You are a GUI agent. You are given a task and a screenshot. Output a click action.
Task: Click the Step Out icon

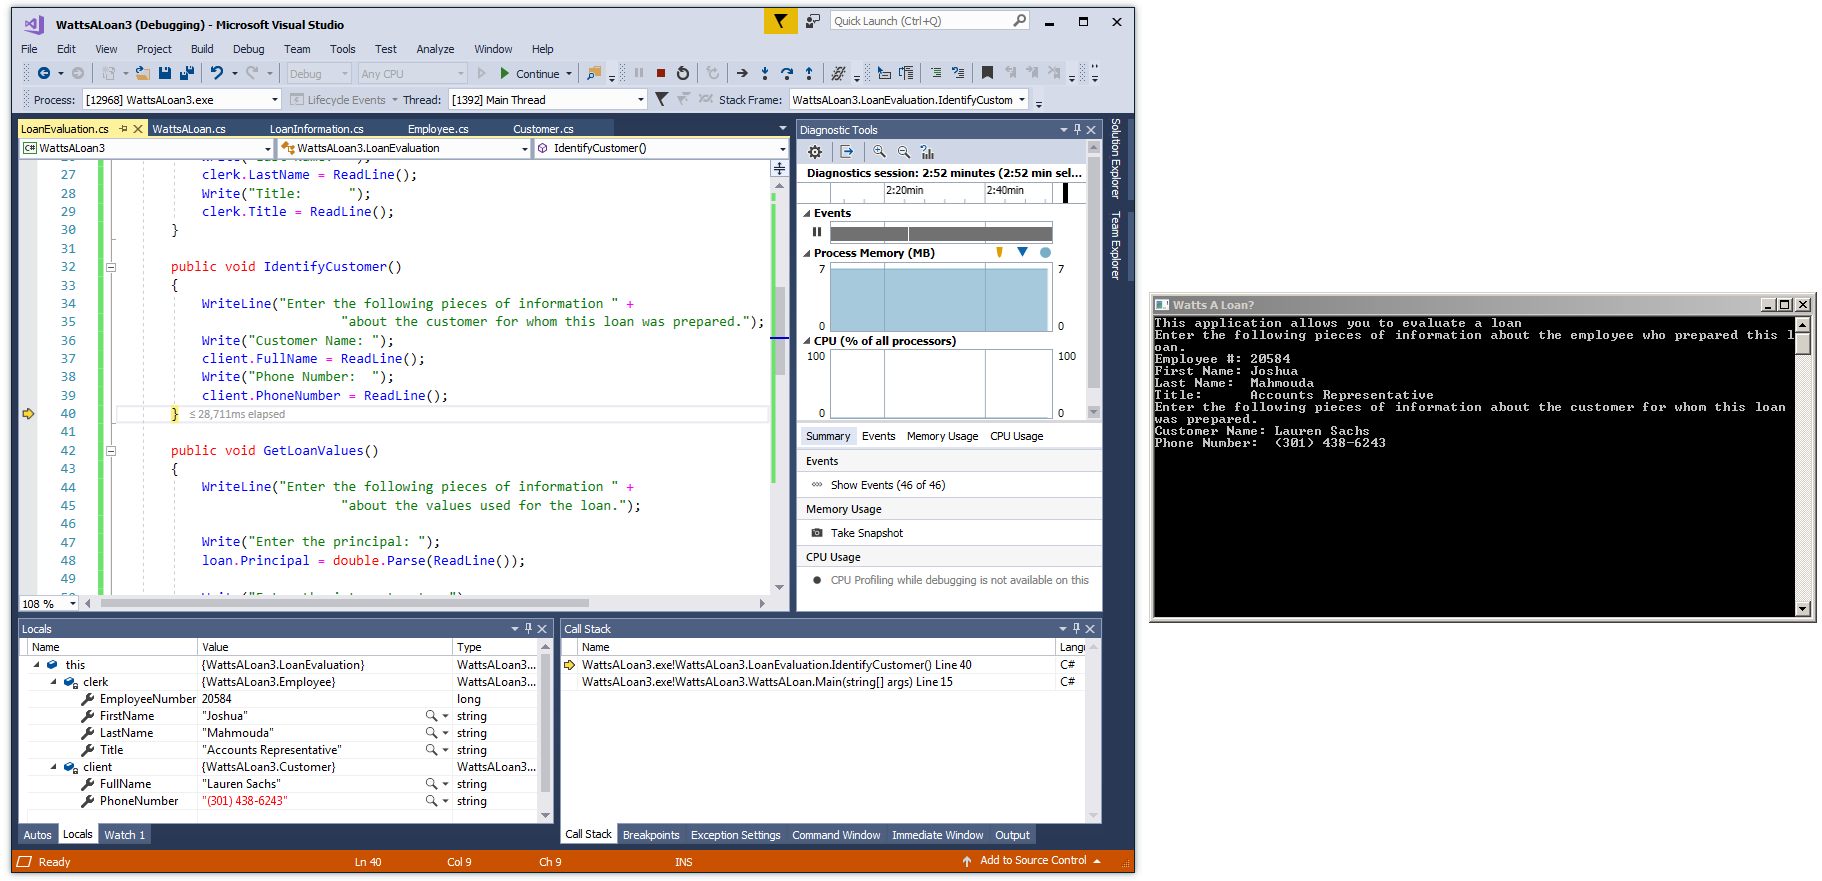[x=809, y=73]
